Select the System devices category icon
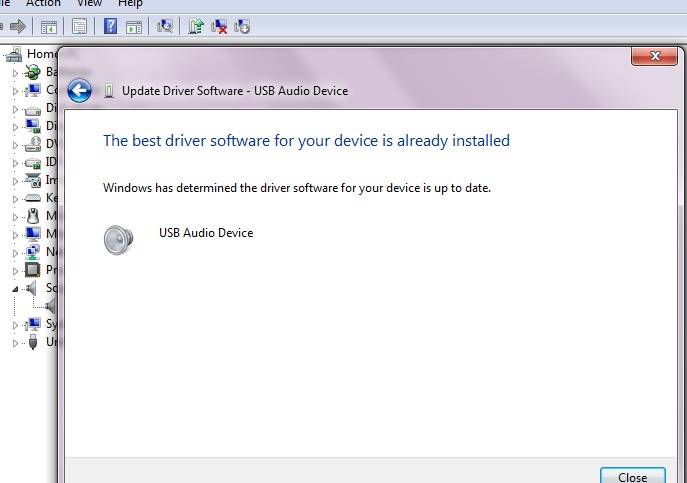The image size is (687, 483). (x=32, y=324)
